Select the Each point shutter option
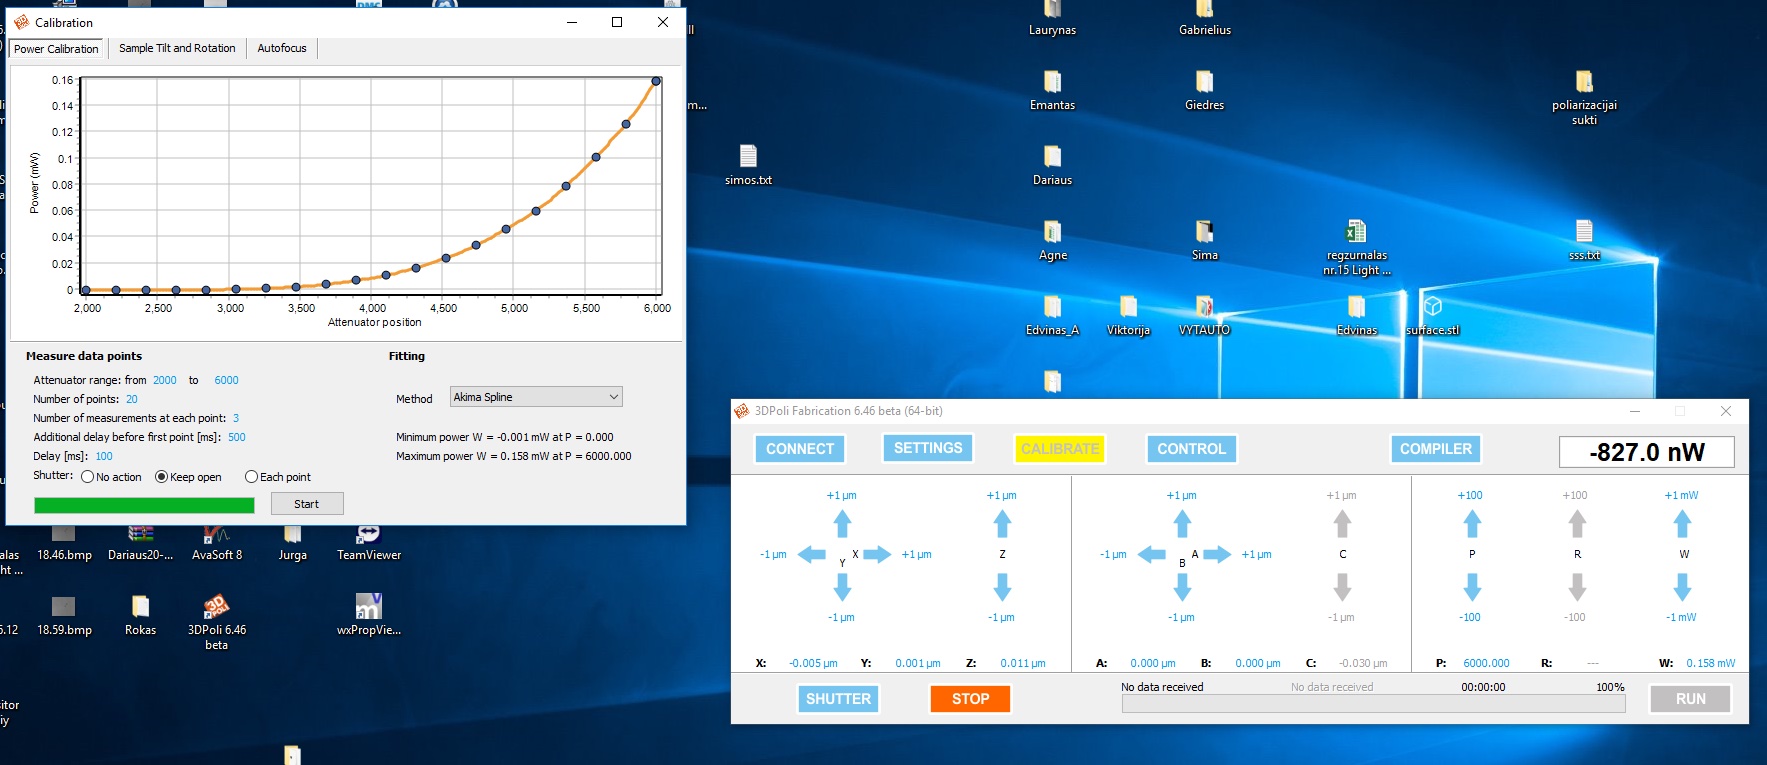Screen dimensions: 1767x765 coord(251,477)
